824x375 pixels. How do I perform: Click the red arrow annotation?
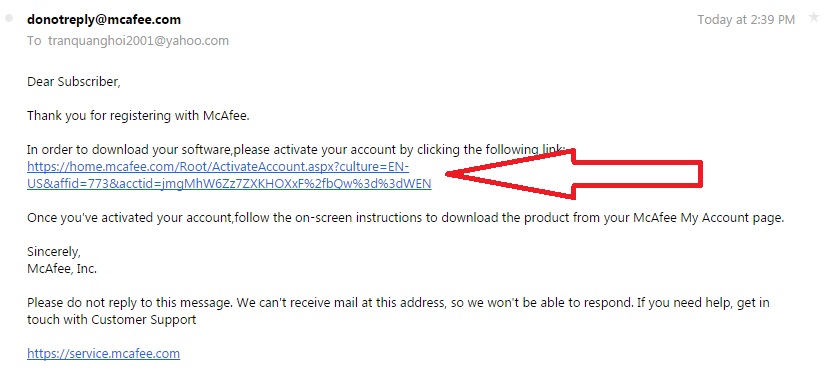[x=574, y=174]
